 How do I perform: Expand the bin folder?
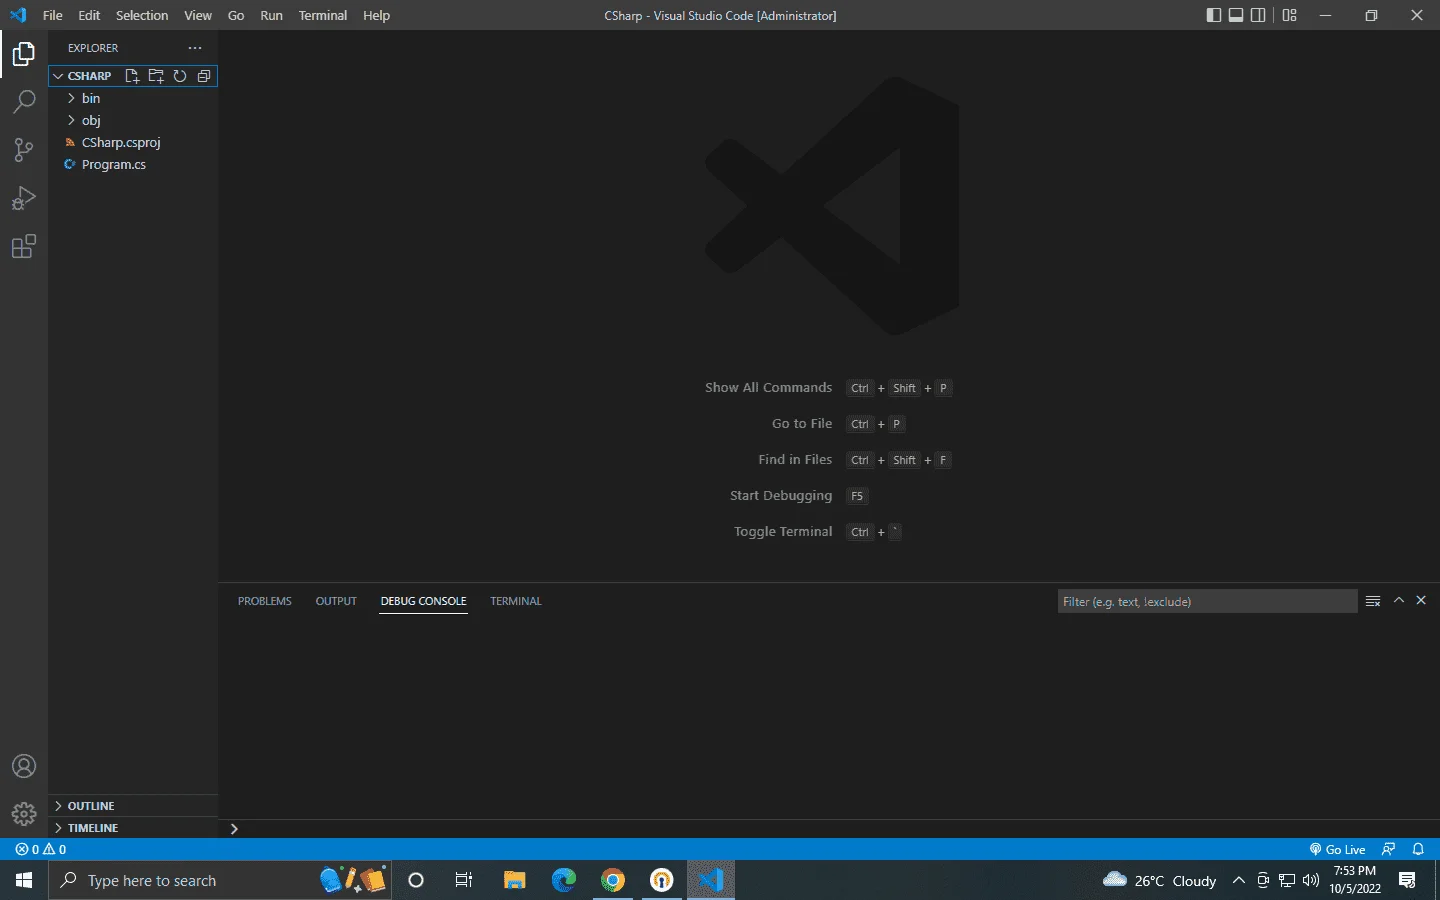(x=133, y=98)
